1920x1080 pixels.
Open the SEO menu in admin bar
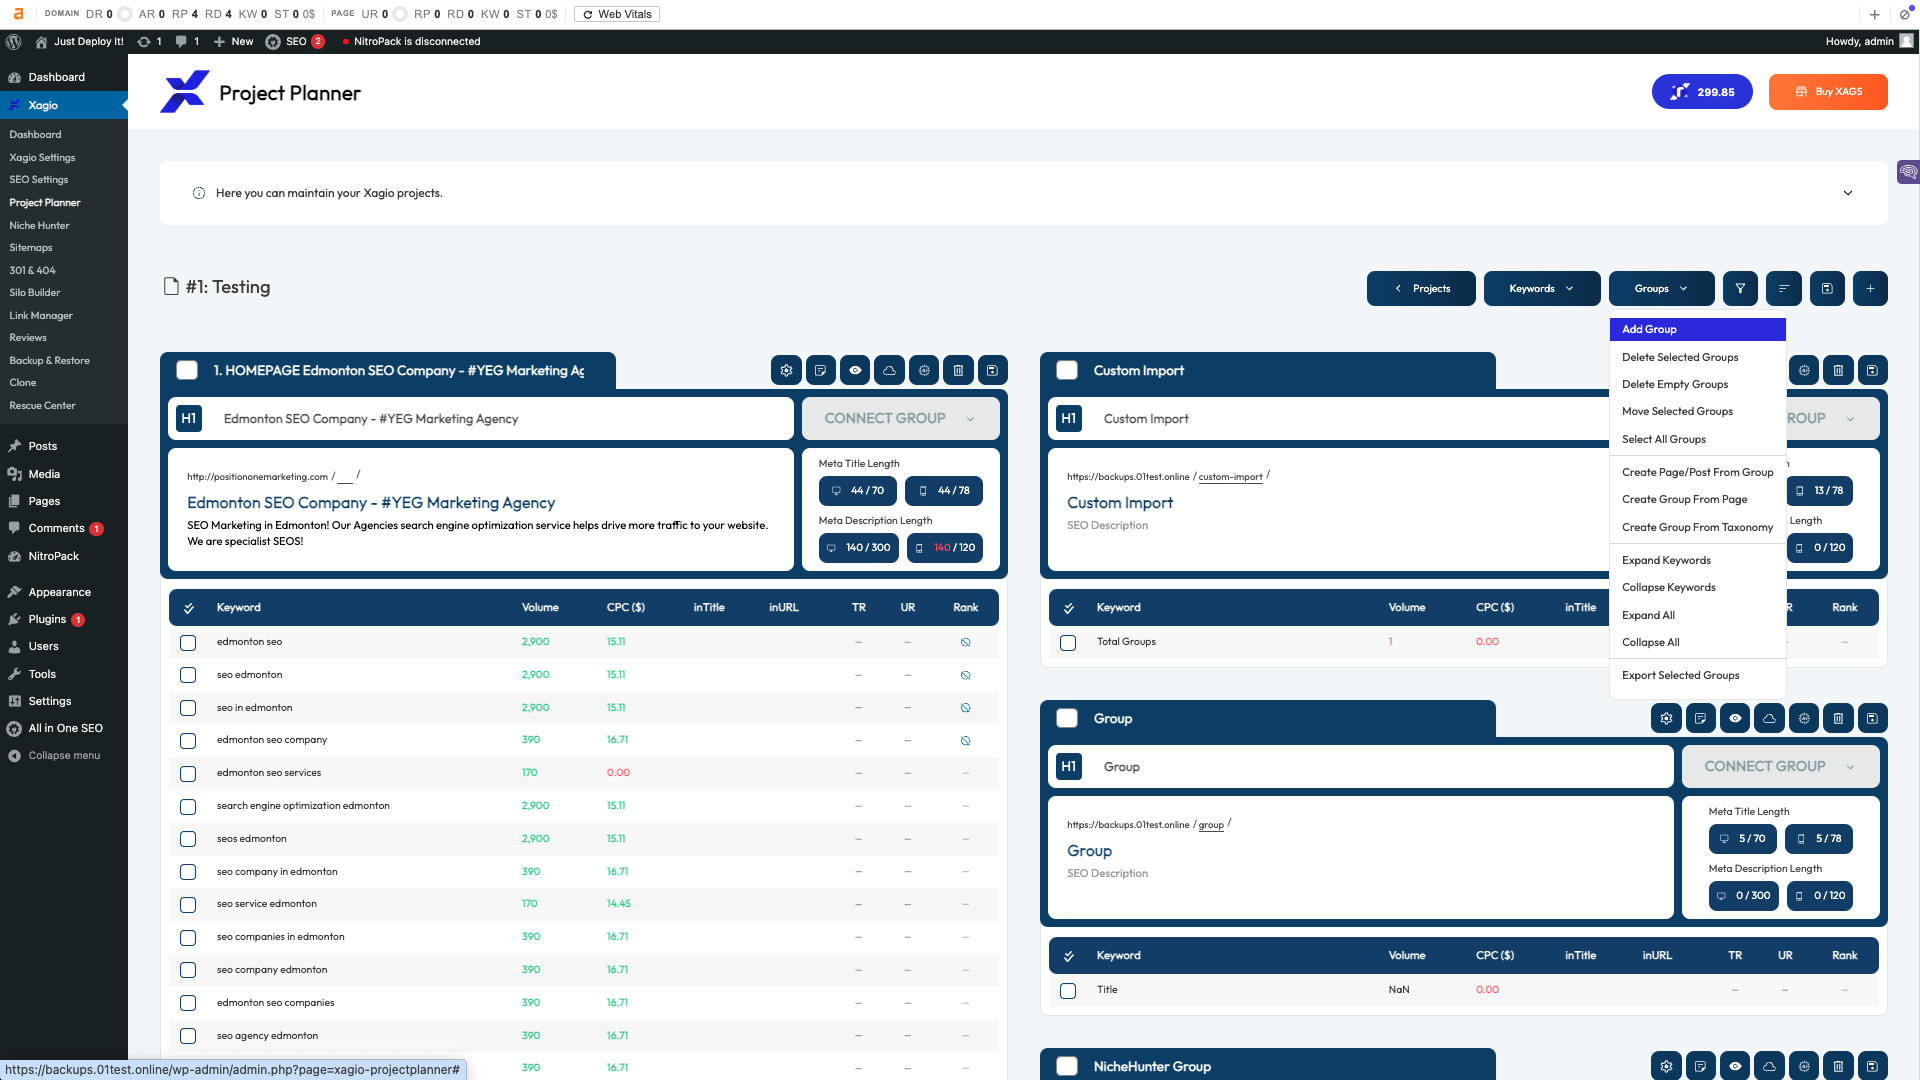tap(295, 41)
